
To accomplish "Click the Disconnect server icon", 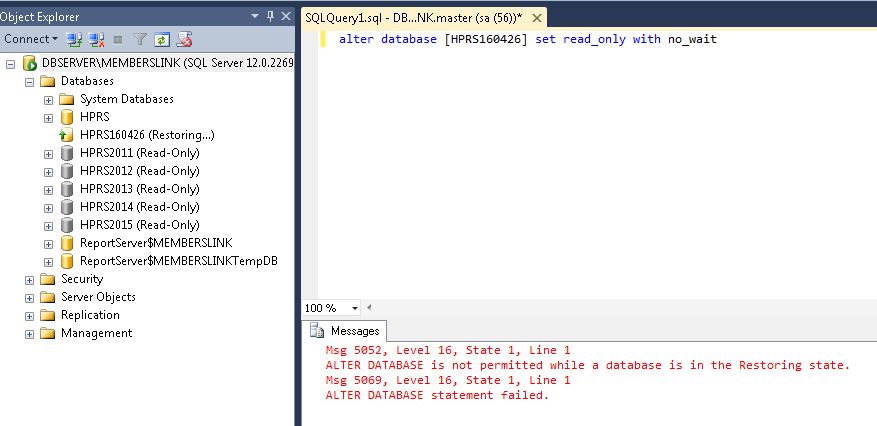I will pos(96,39).
